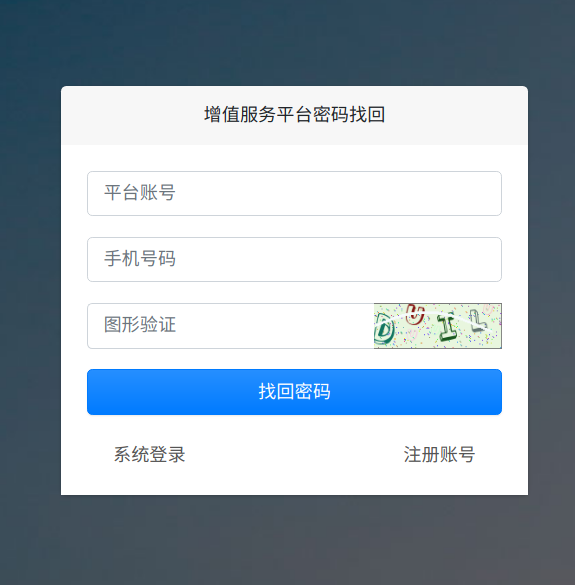Click the 增值服务平台密码找回 header title
Image resolution: width=575 pixels, height=585 pixels.
click(x=294, y=114)
